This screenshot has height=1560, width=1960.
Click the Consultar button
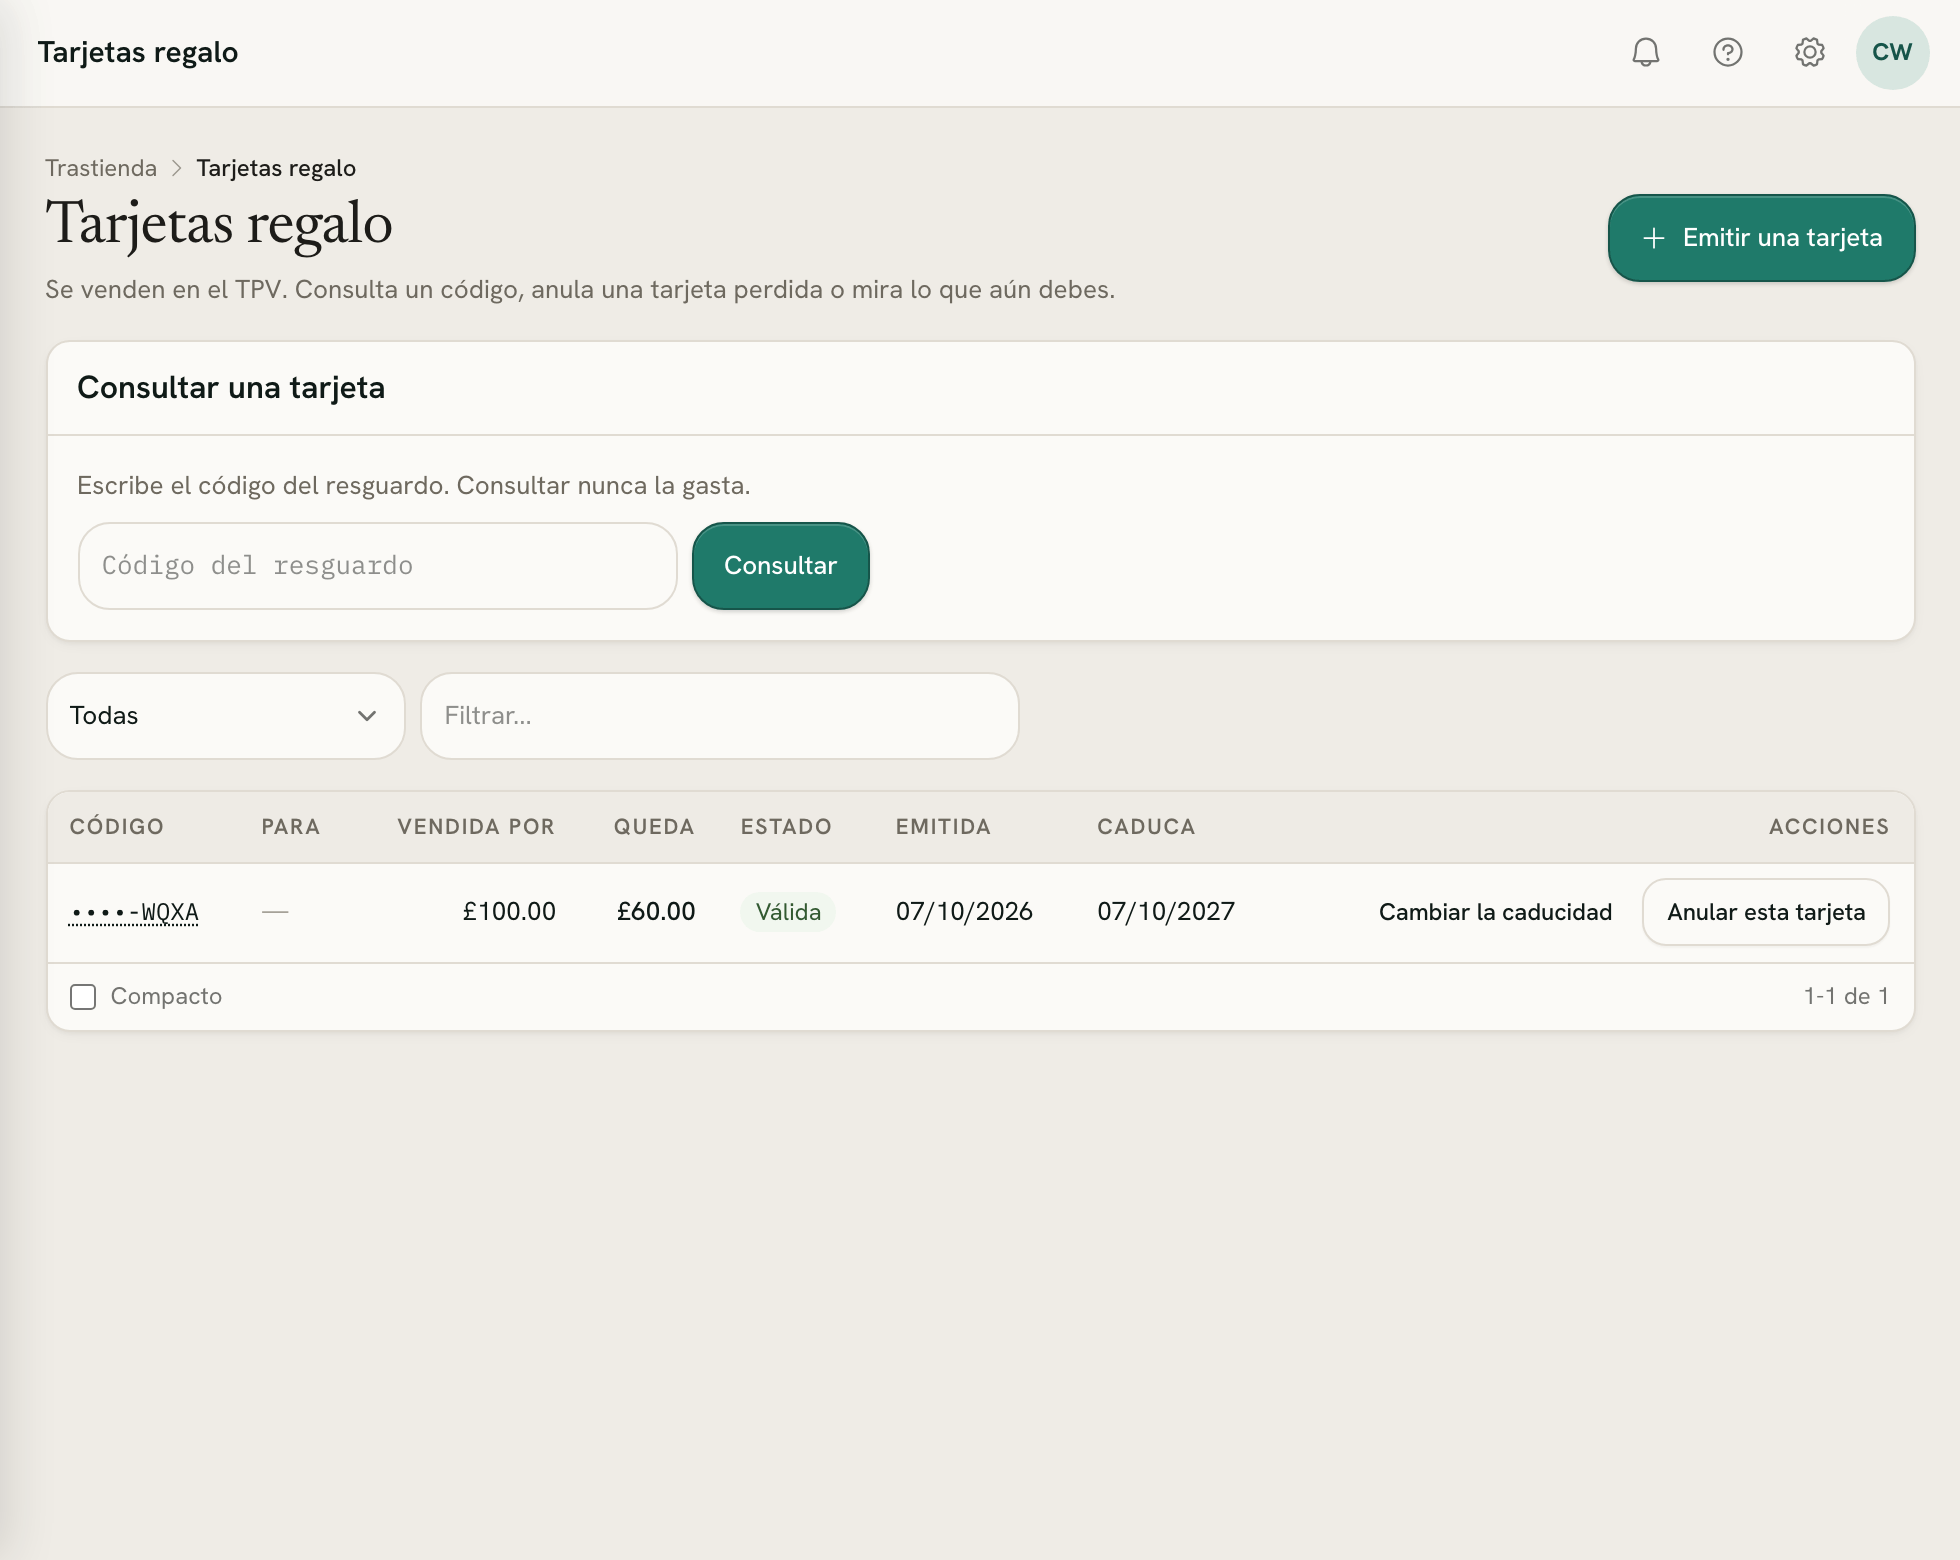coord(780,566)
